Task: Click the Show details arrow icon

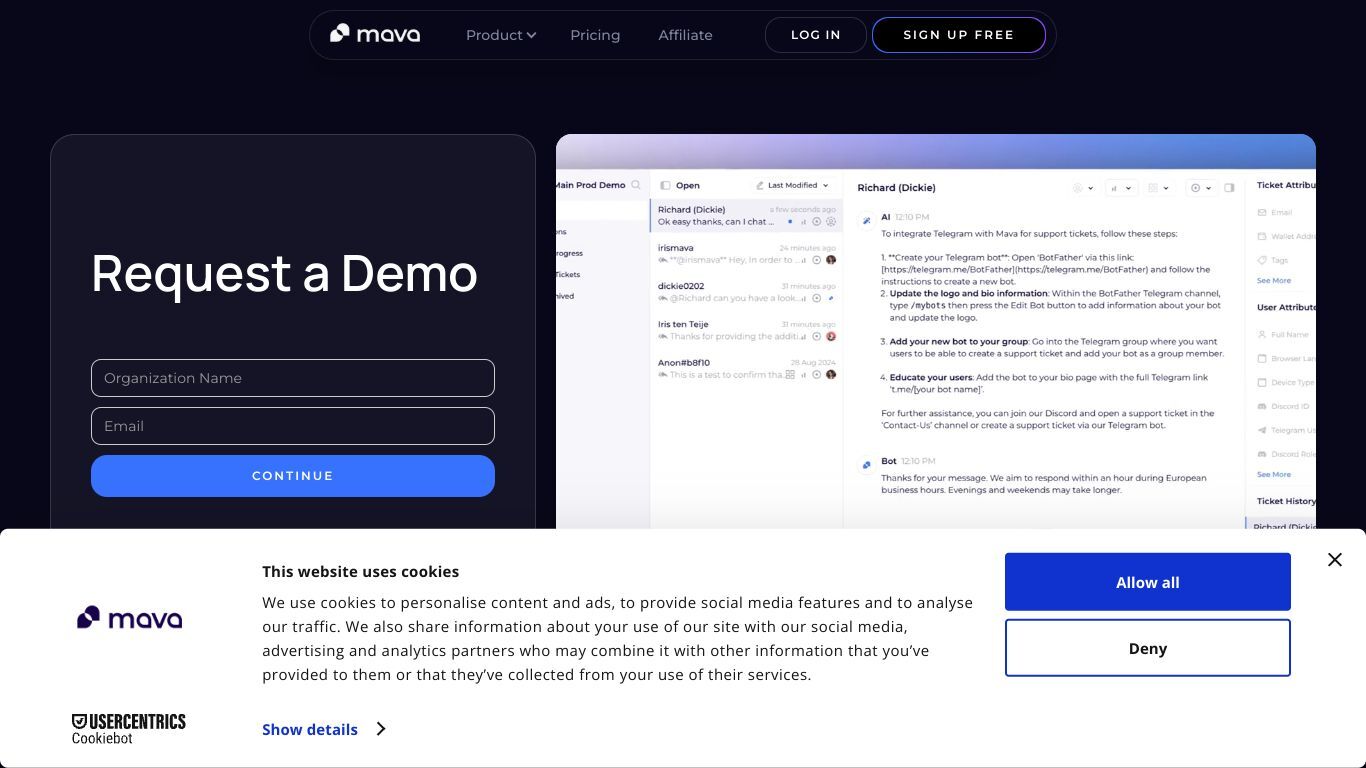Action: coord(380,729)
